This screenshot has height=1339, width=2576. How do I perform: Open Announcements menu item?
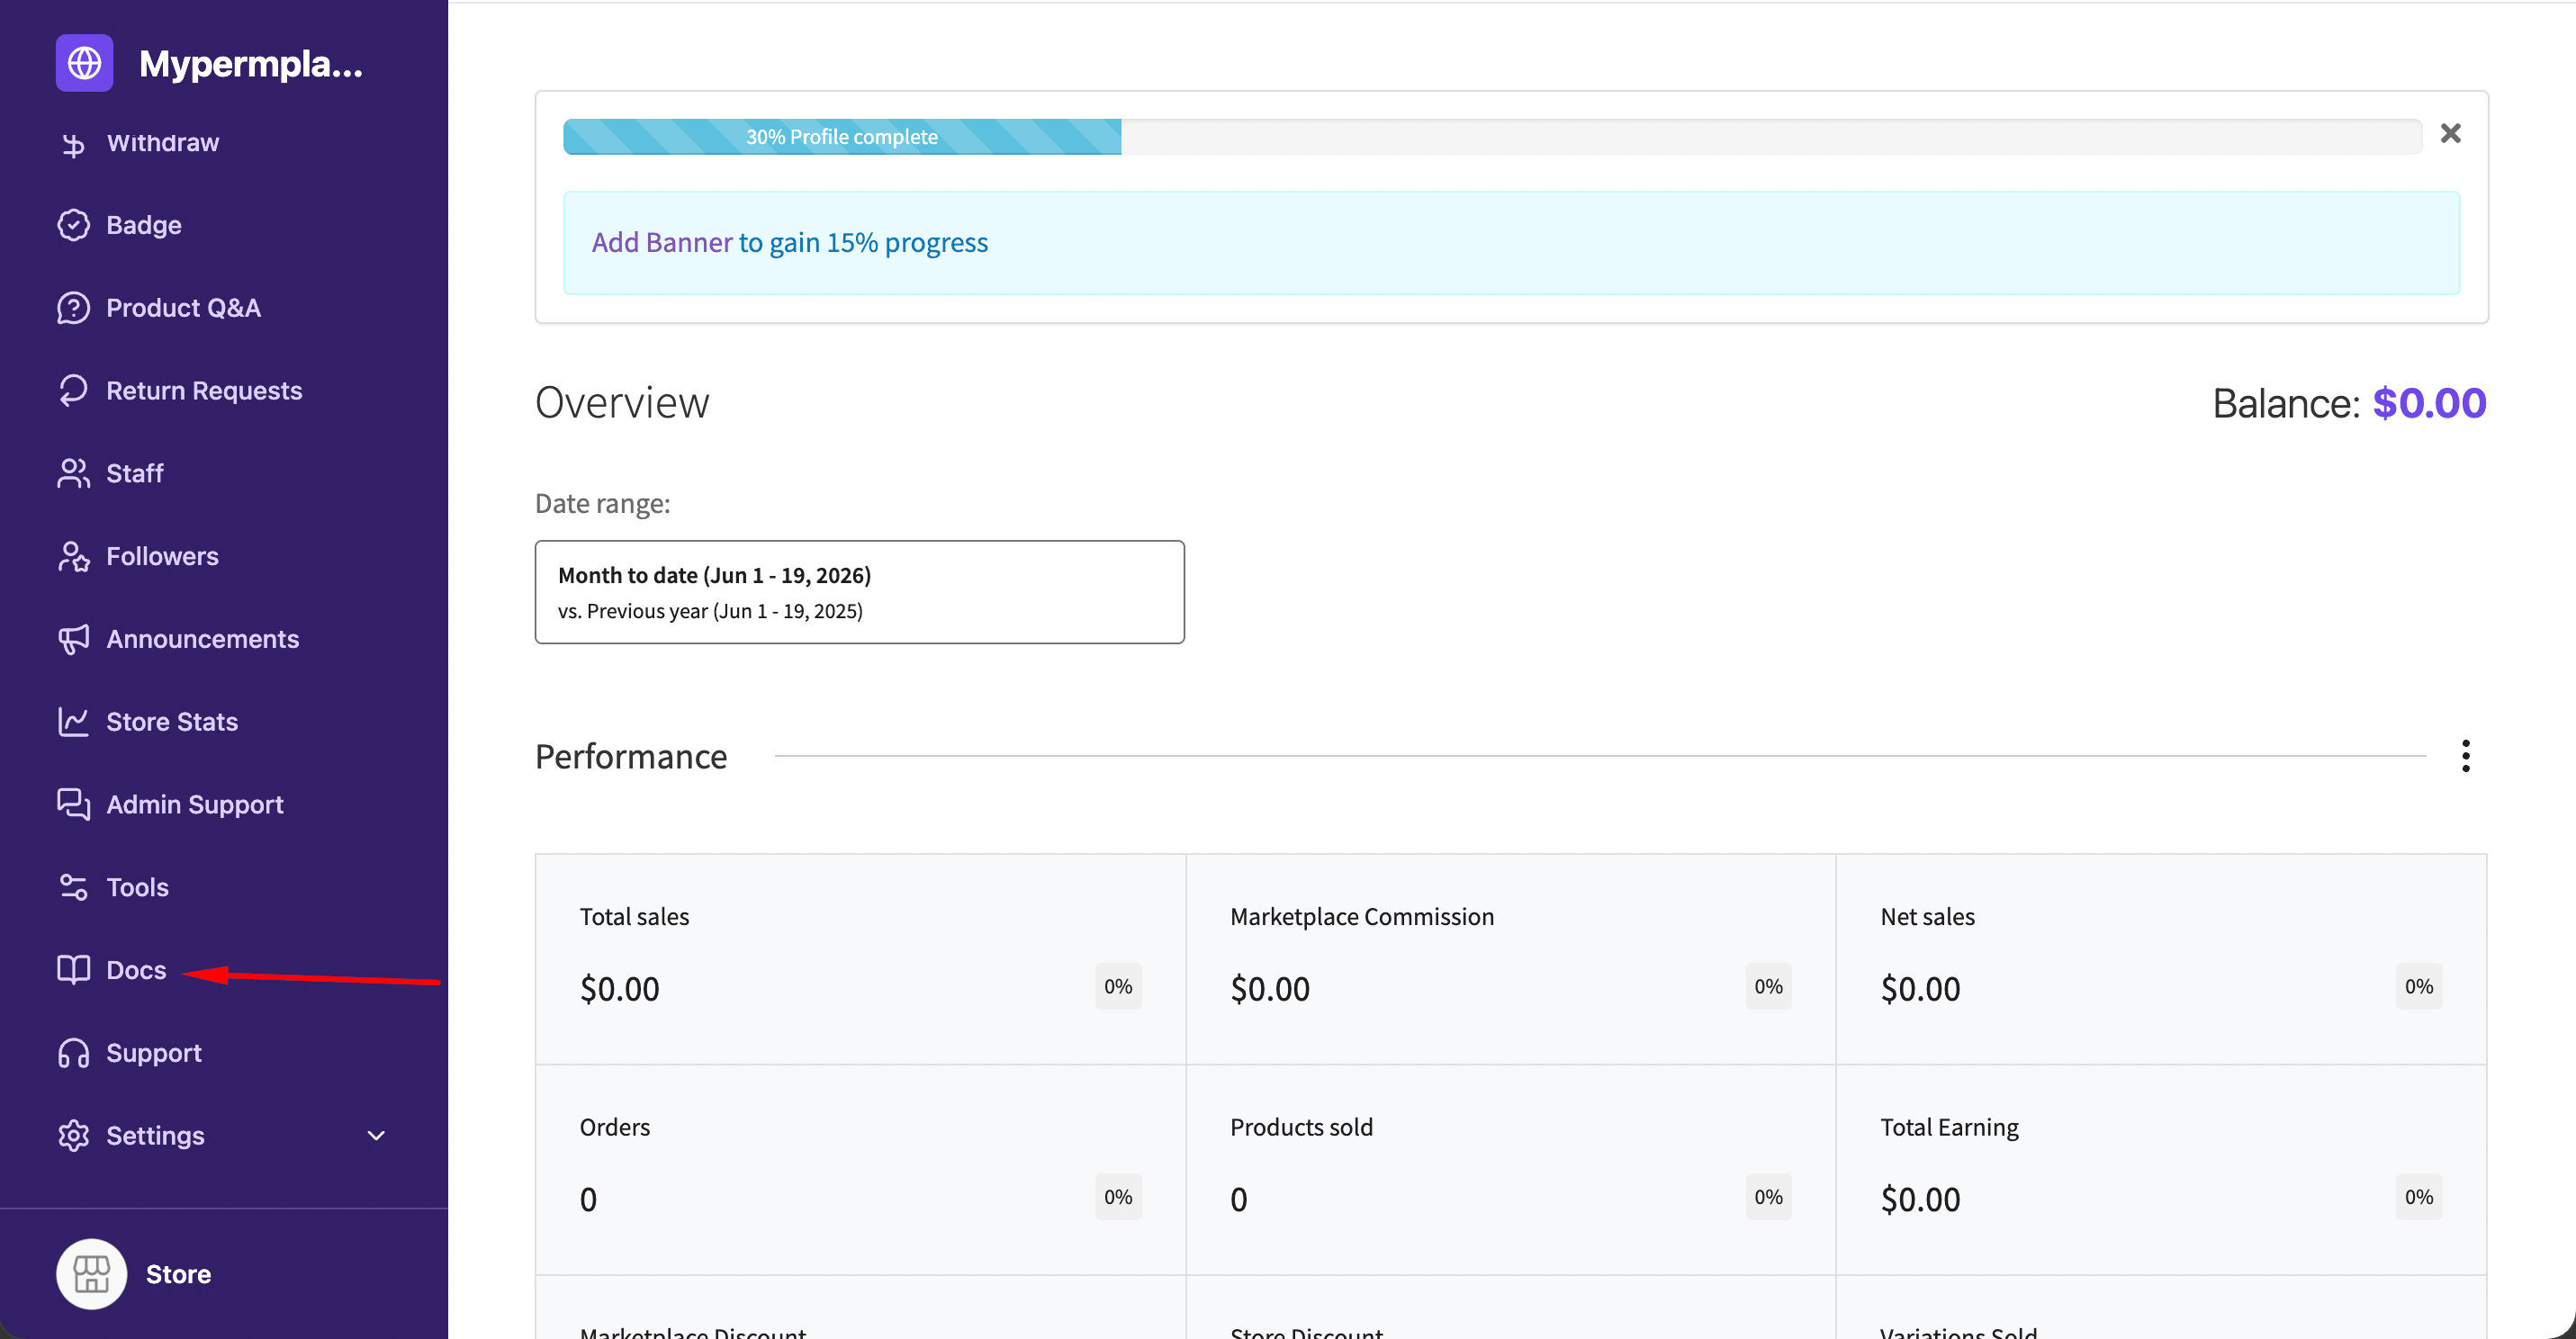click(x=202, y=639)
